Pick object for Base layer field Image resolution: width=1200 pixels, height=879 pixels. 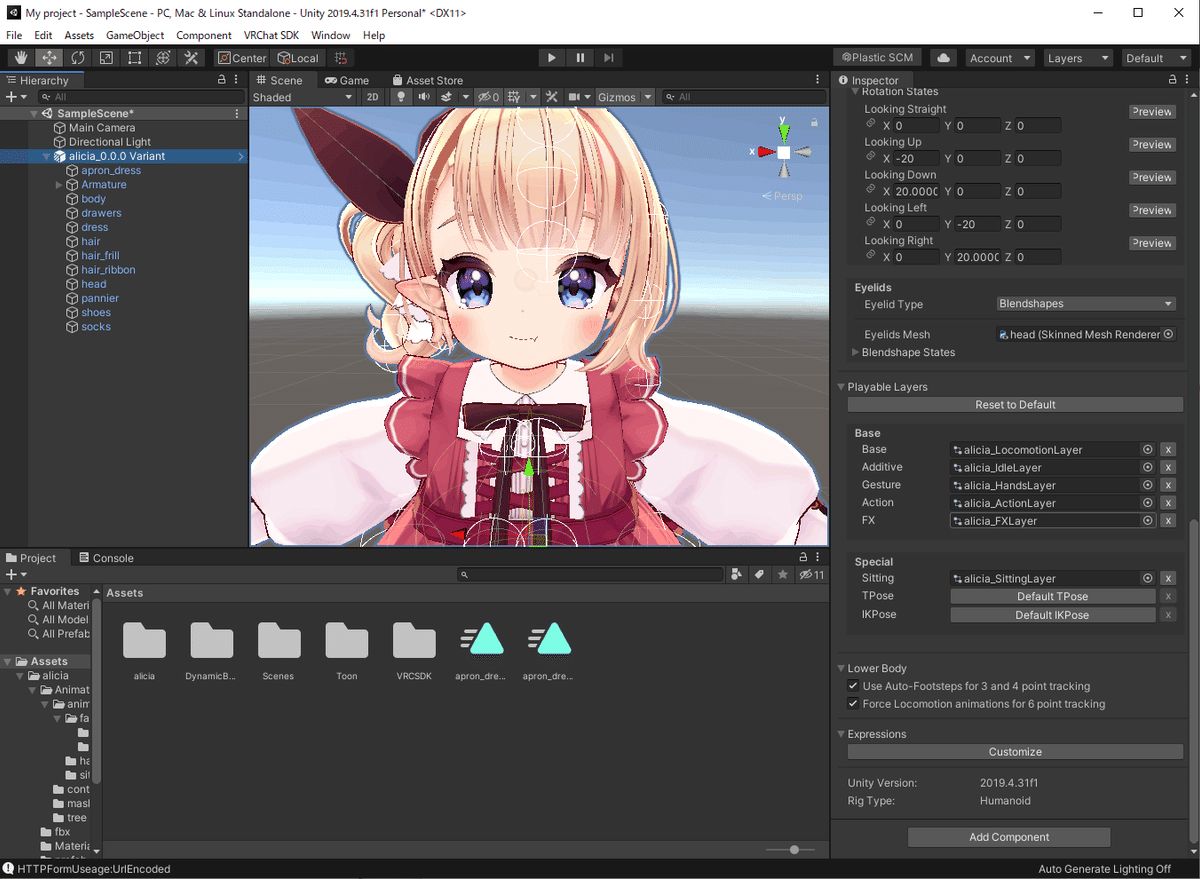(1148, 450)
